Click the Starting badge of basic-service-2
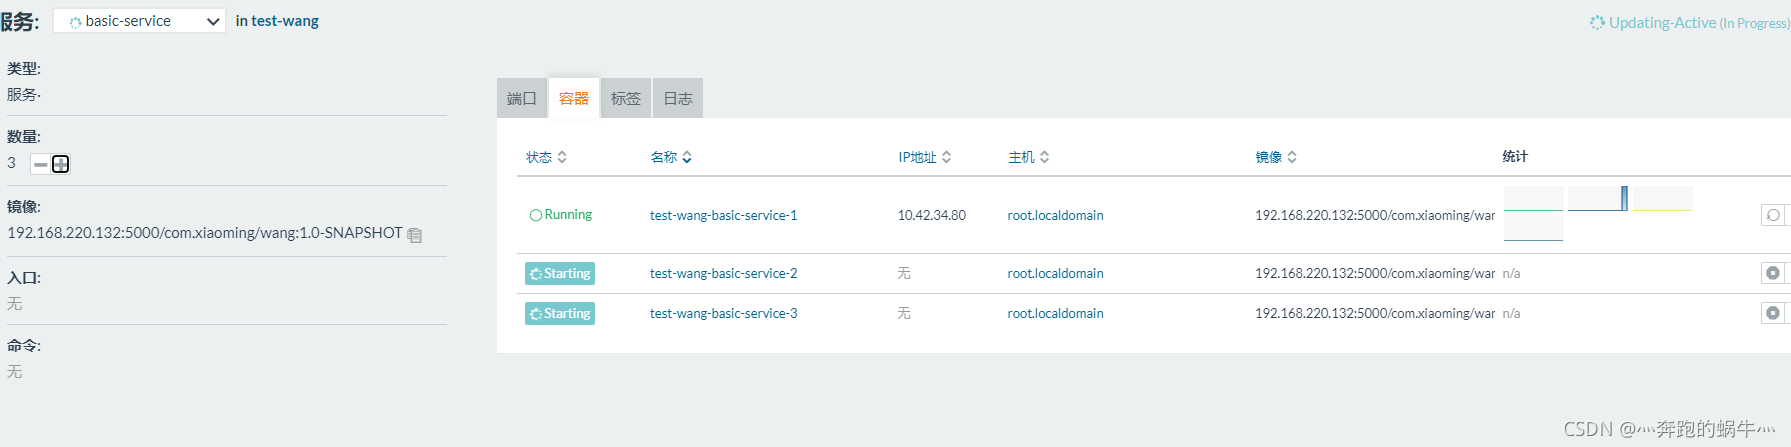 (560, 273)
